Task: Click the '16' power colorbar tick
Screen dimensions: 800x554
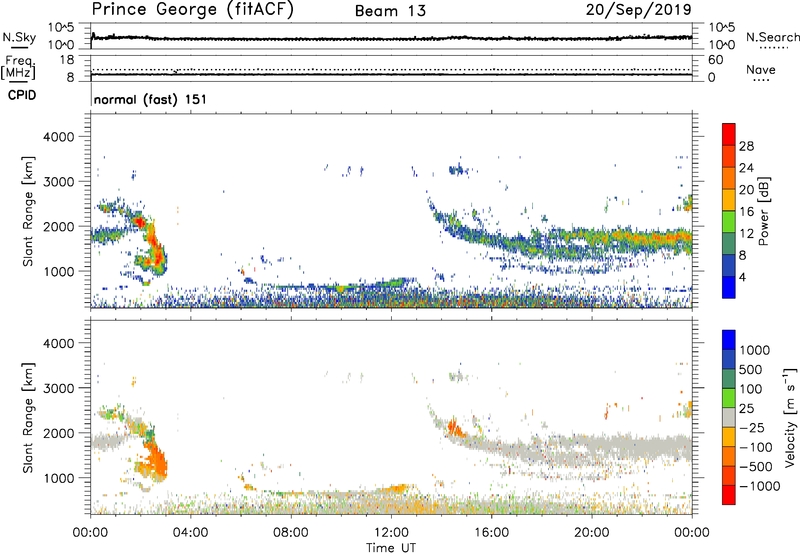Action: coord(746,212)
